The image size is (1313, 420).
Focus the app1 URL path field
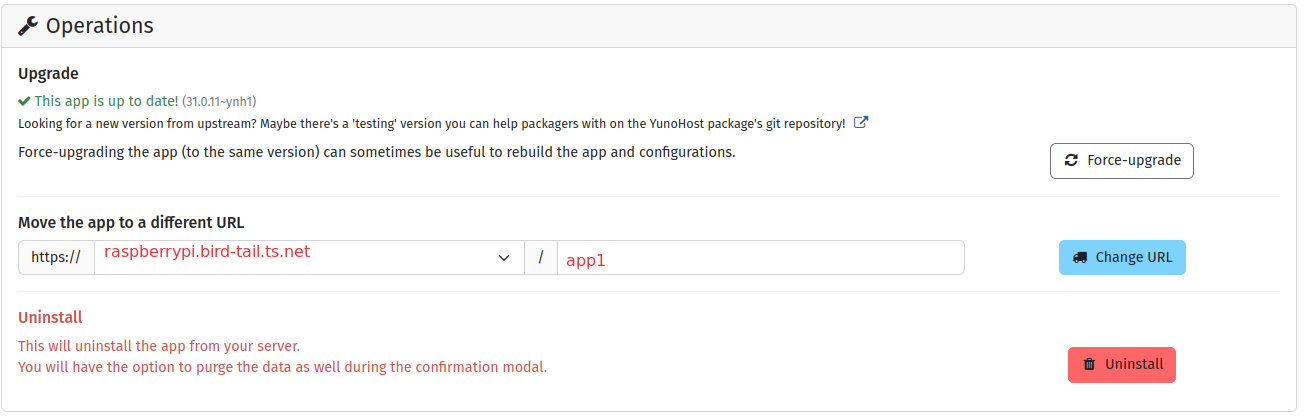pyautogui.click(x=760, y=258)
